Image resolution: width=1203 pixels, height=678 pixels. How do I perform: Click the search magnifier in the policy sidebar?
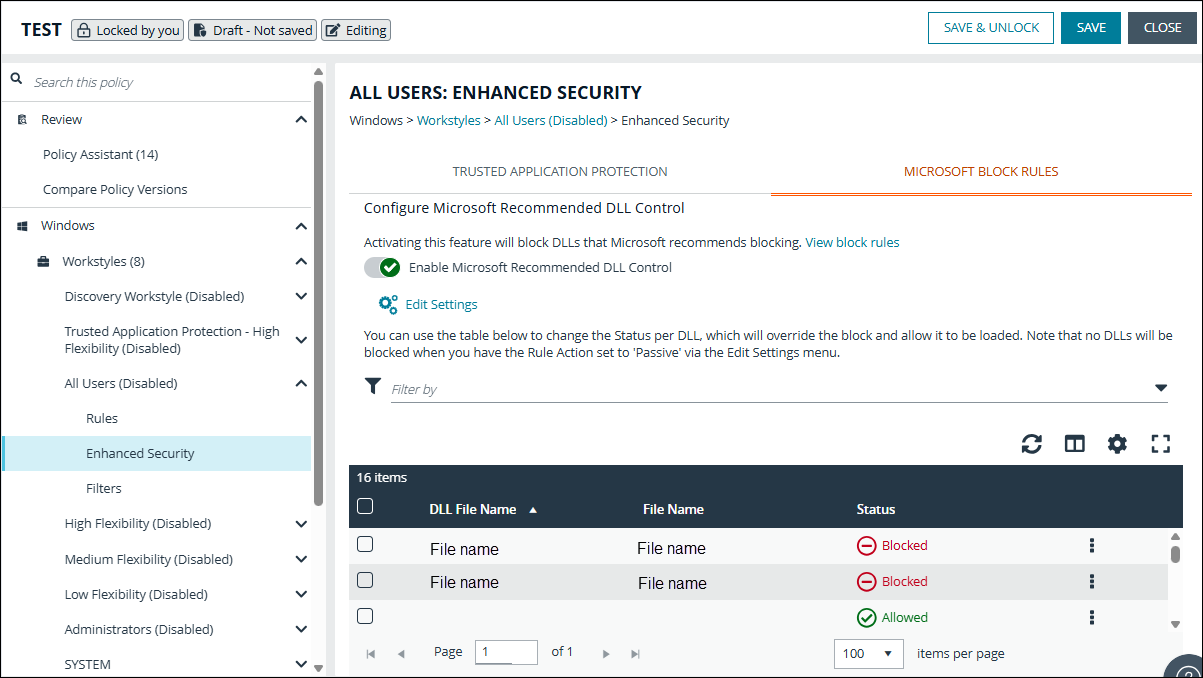pos(16,76)
